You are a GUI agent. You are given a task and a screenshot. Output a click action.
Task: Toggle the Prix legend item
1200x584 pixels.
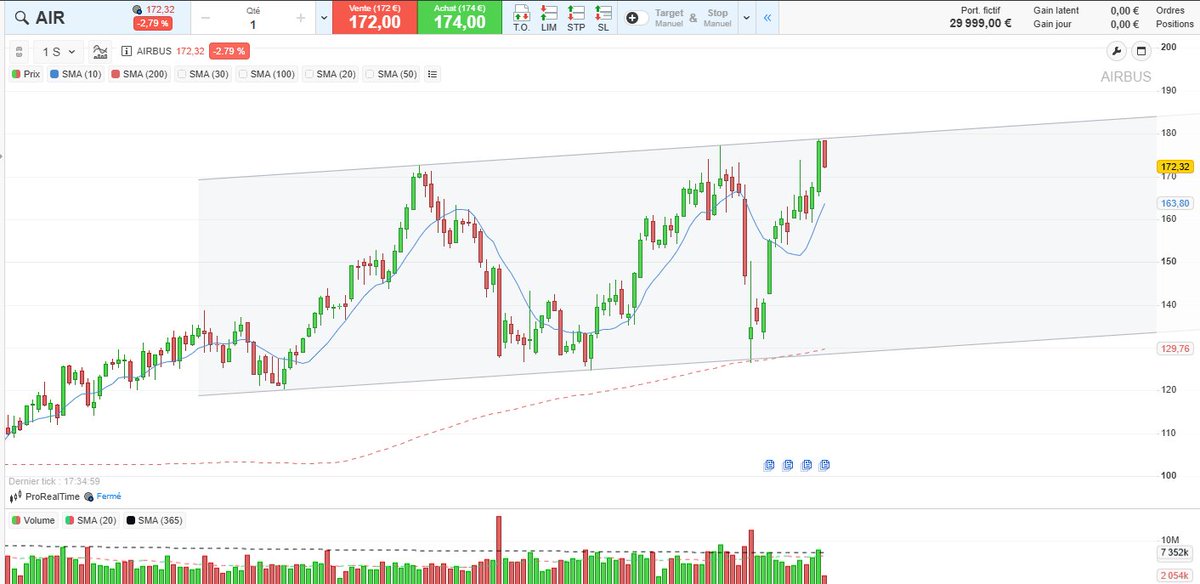pos(25,74)
